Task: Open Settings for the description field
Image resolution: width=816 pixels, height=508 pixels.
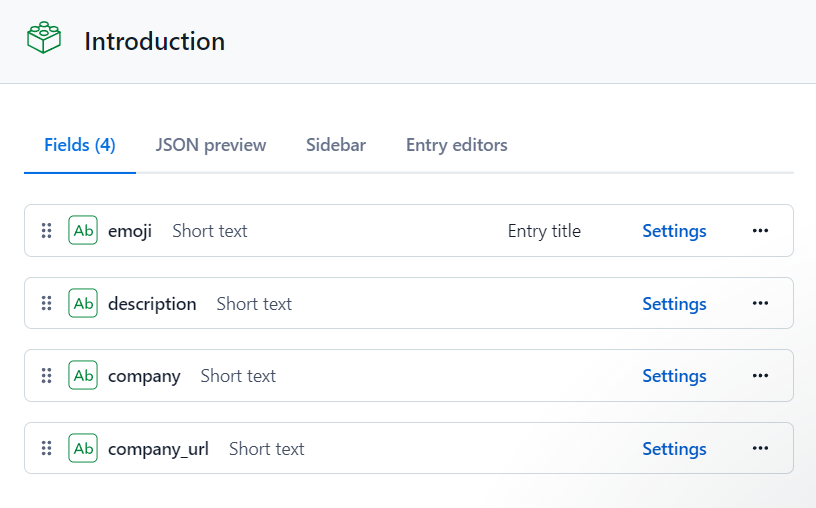Action: [x=674, y=304]
